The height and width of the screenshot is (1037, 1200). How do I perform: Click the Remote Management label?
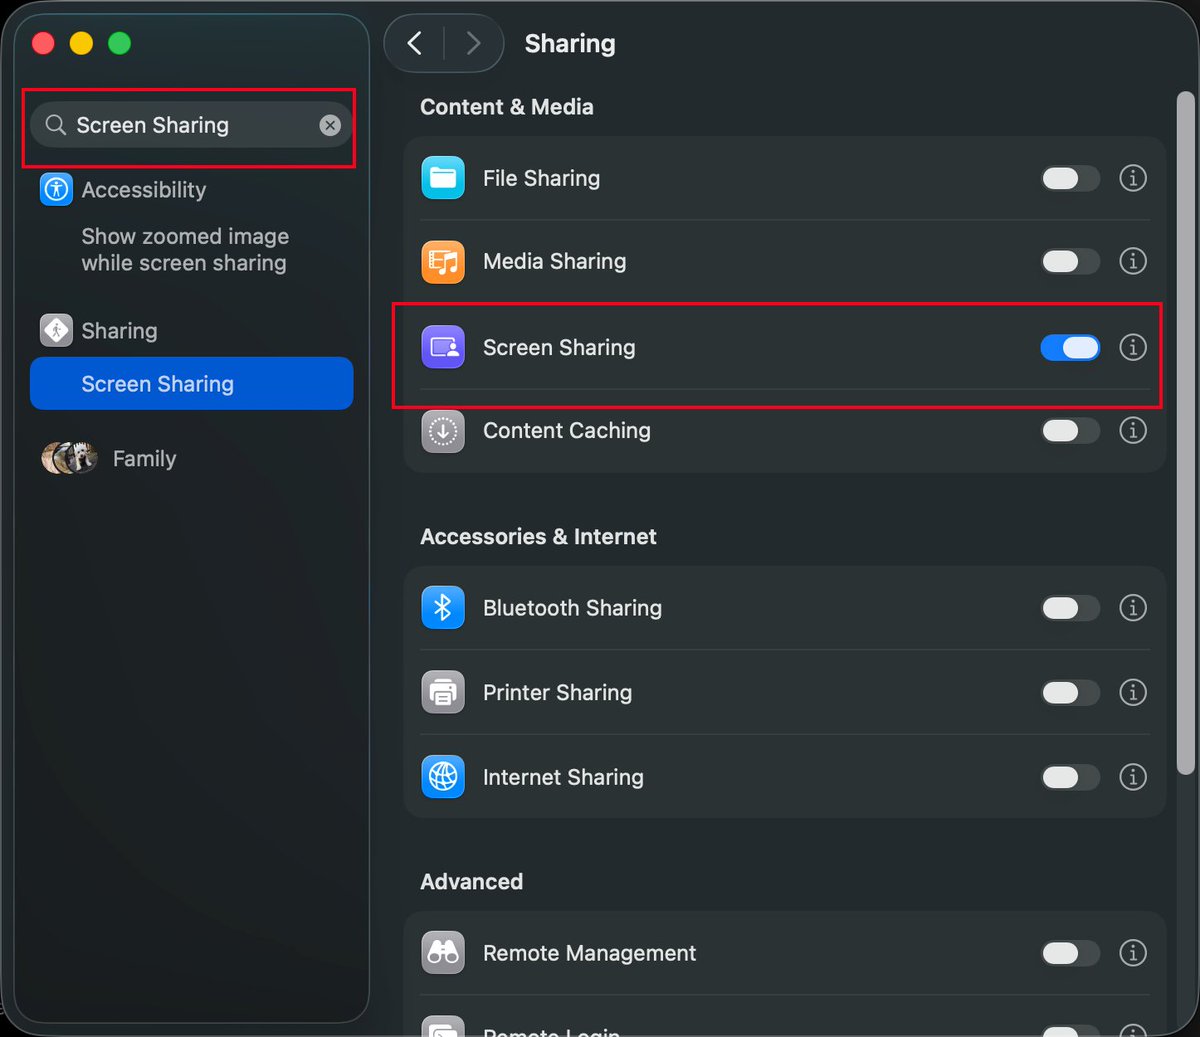click(589, 953)
